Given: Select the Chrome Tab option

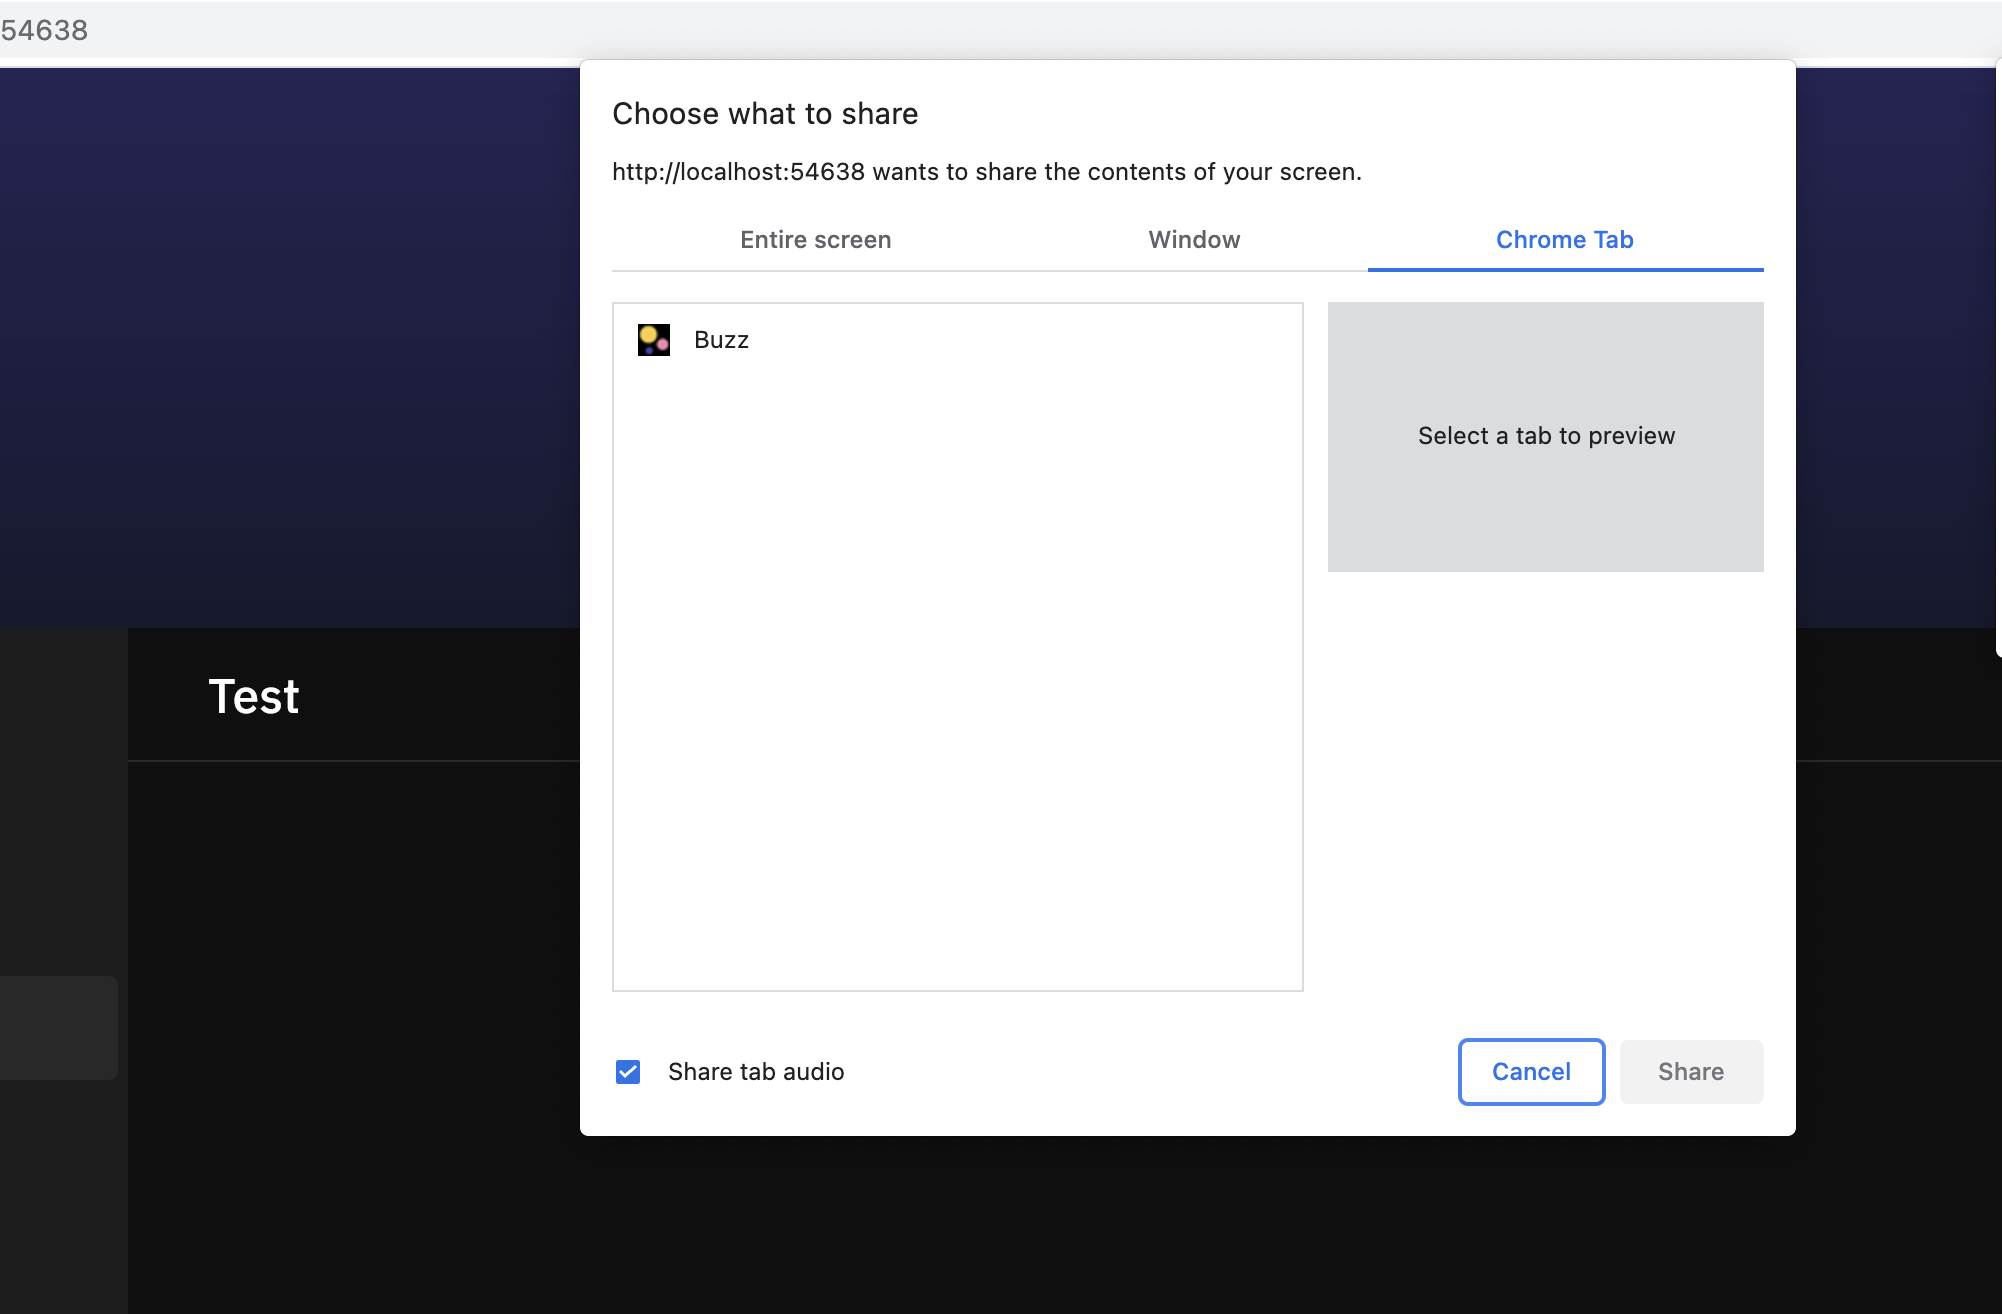Looking at the screenshot, I should click(1564, 240).
